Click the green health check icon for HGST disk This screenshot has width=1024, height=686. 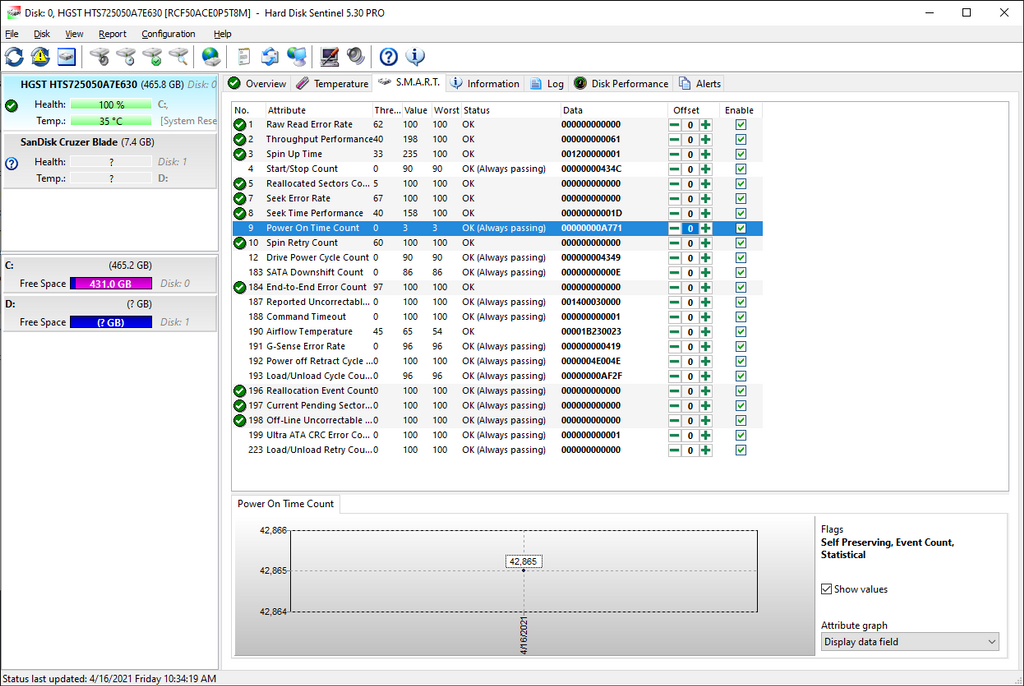[x=11, y=105]
